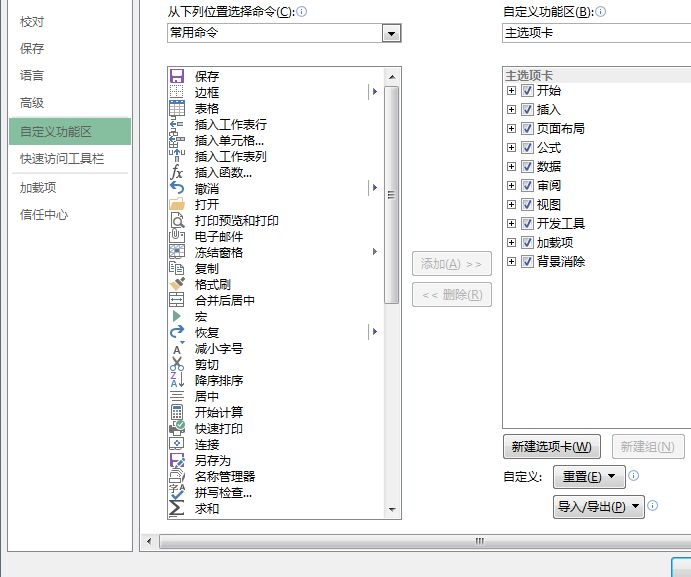Click the 新建选项卡 button
Viewport: 691px width, 577px height.
tap(551, 447)
